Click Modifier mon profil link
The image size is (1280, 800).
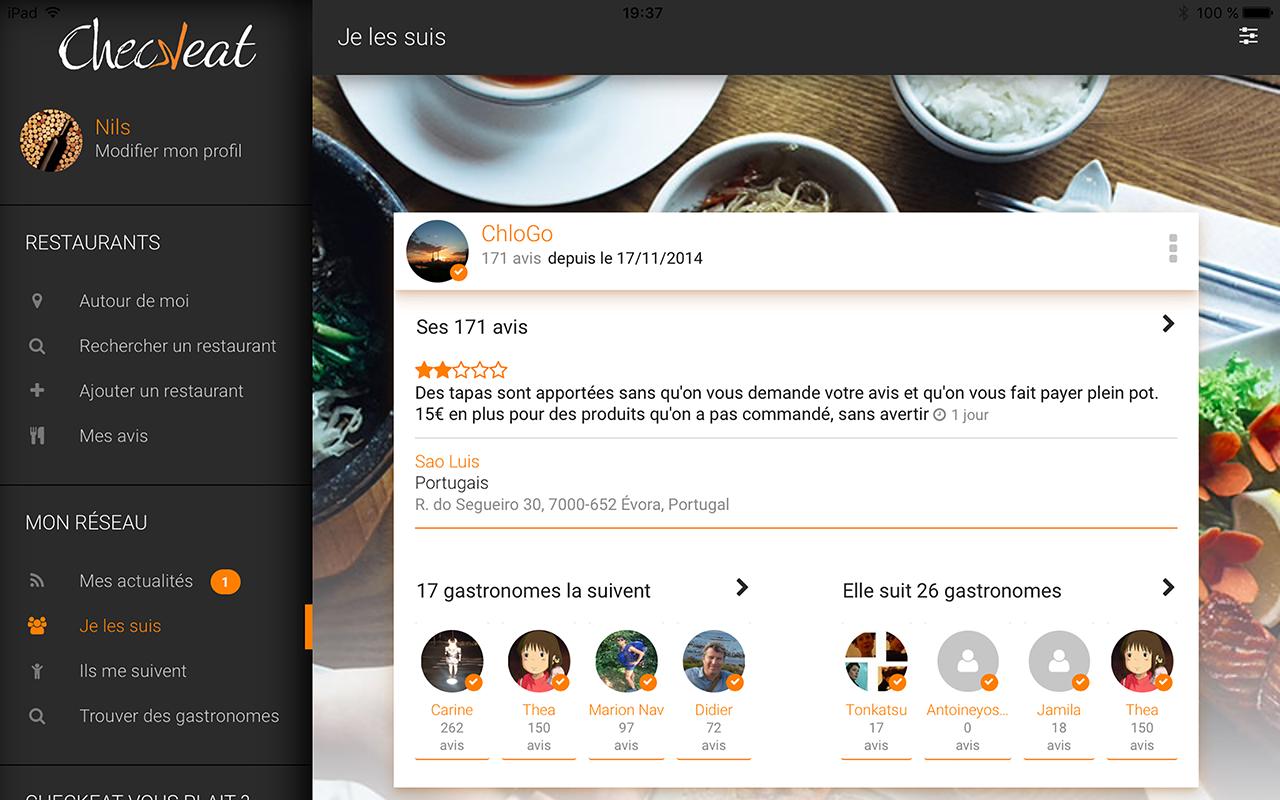(168, 151)
